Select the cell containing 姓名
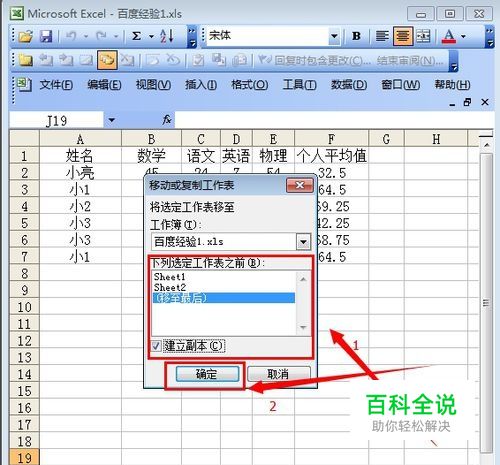This screenshot has width=500, height=465. tap(80, 156)
